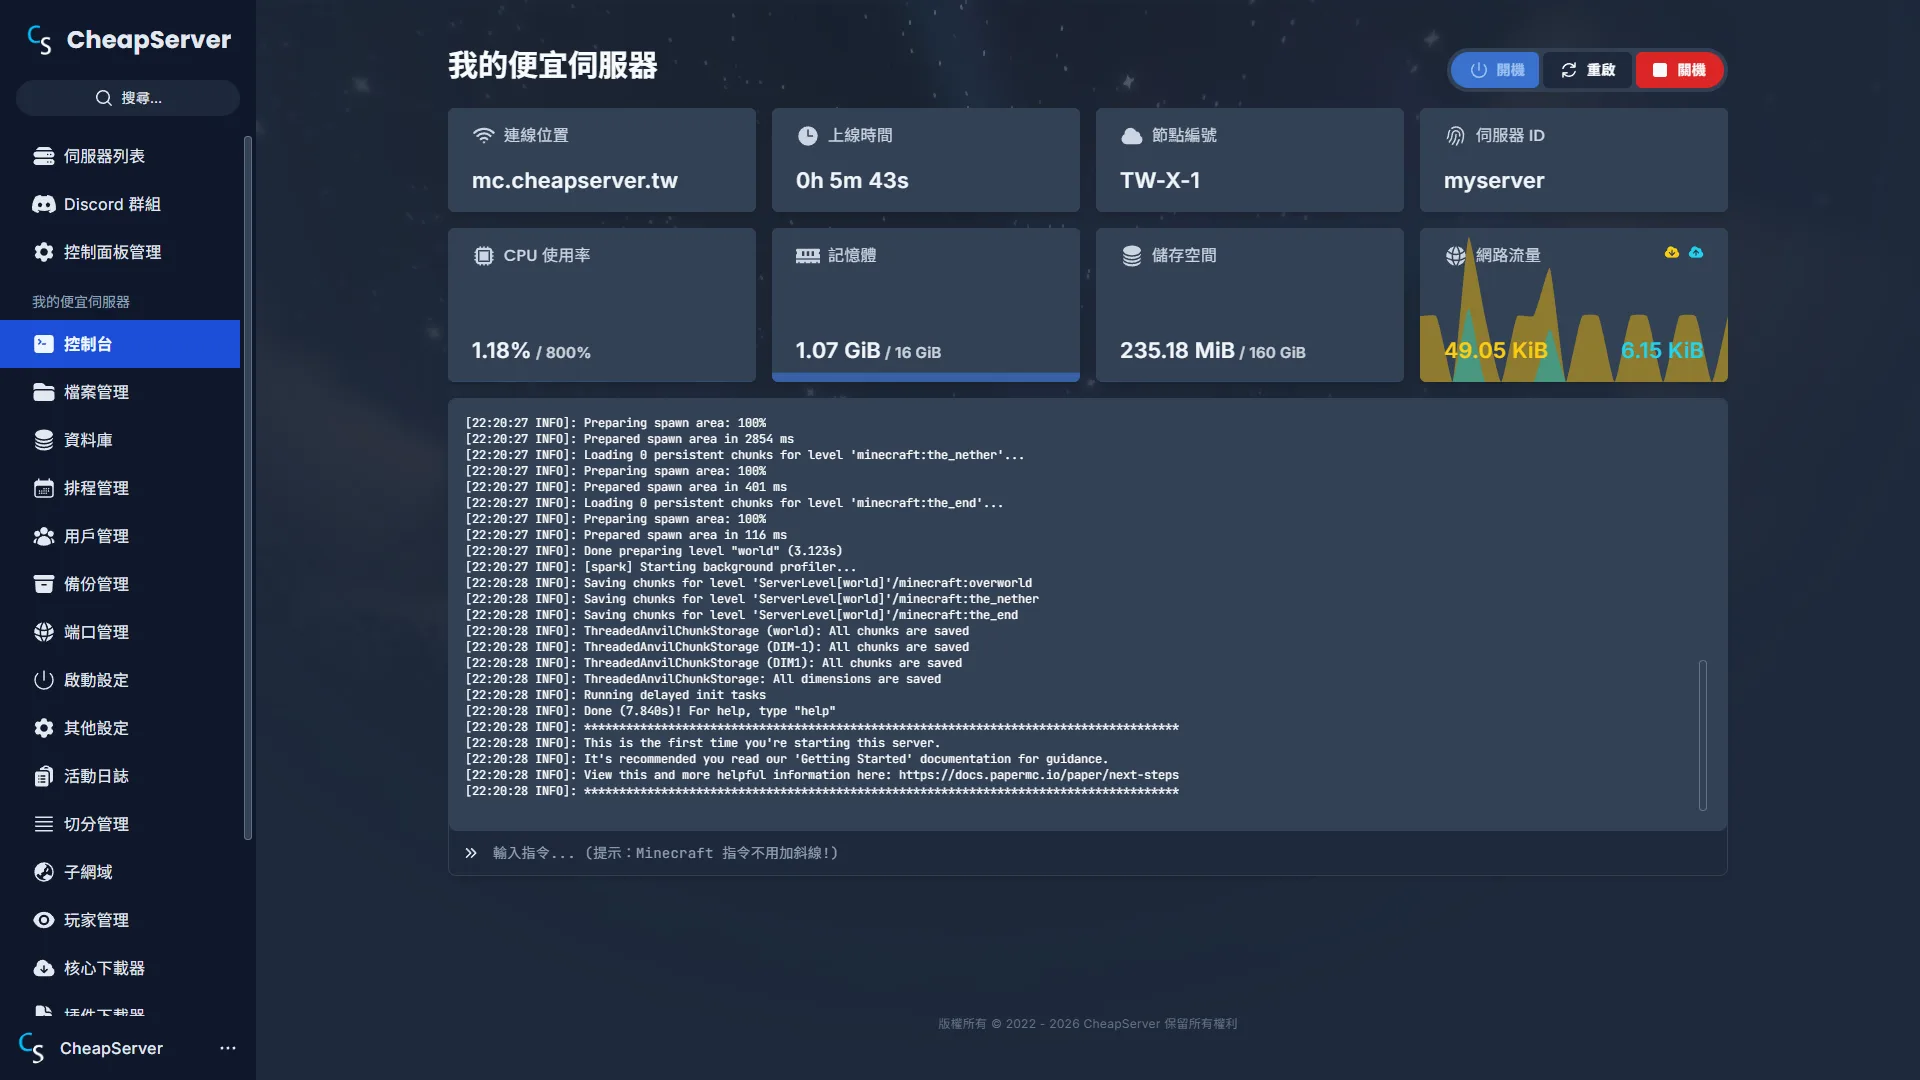
Task: Click the double-chevron command prompt icon
Action: pos(471,853)
